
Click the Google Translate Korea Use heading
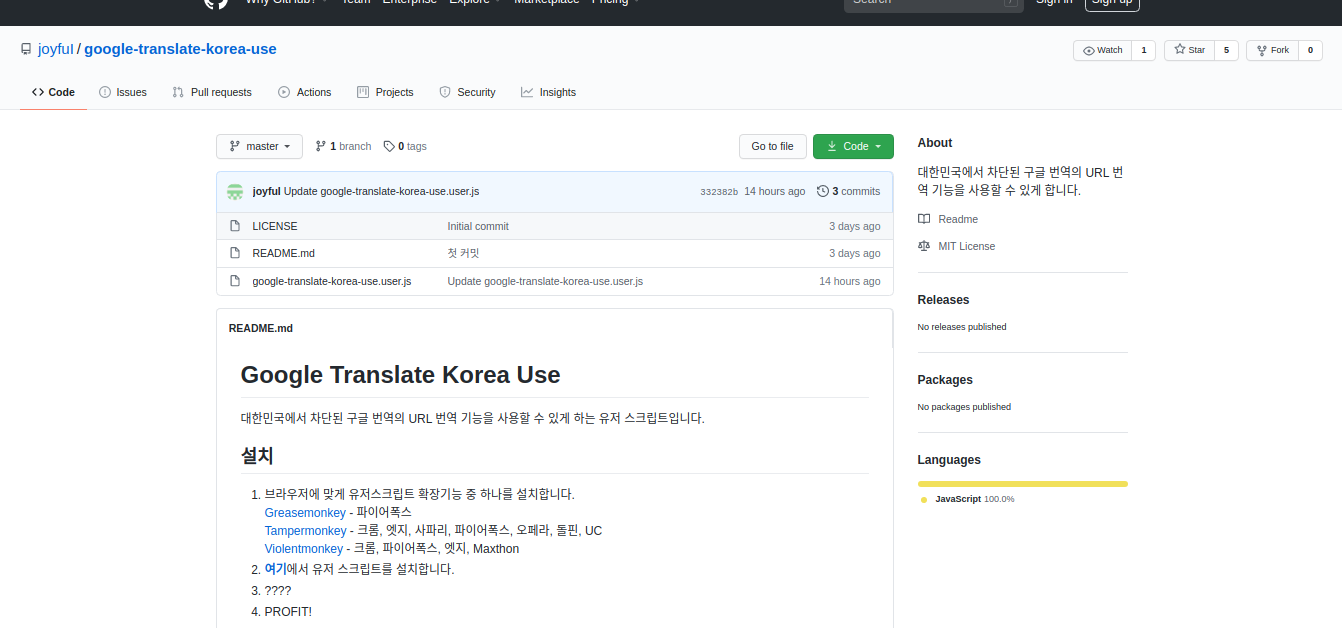click(400, 375)
